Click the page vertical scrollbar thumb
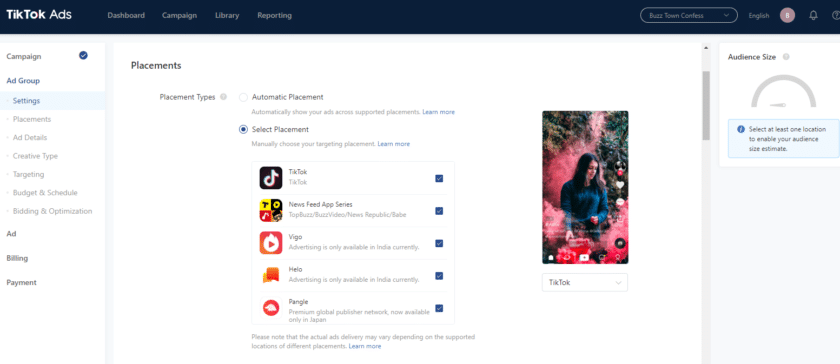This screenshot has width=840, height=364. (706, 105)
